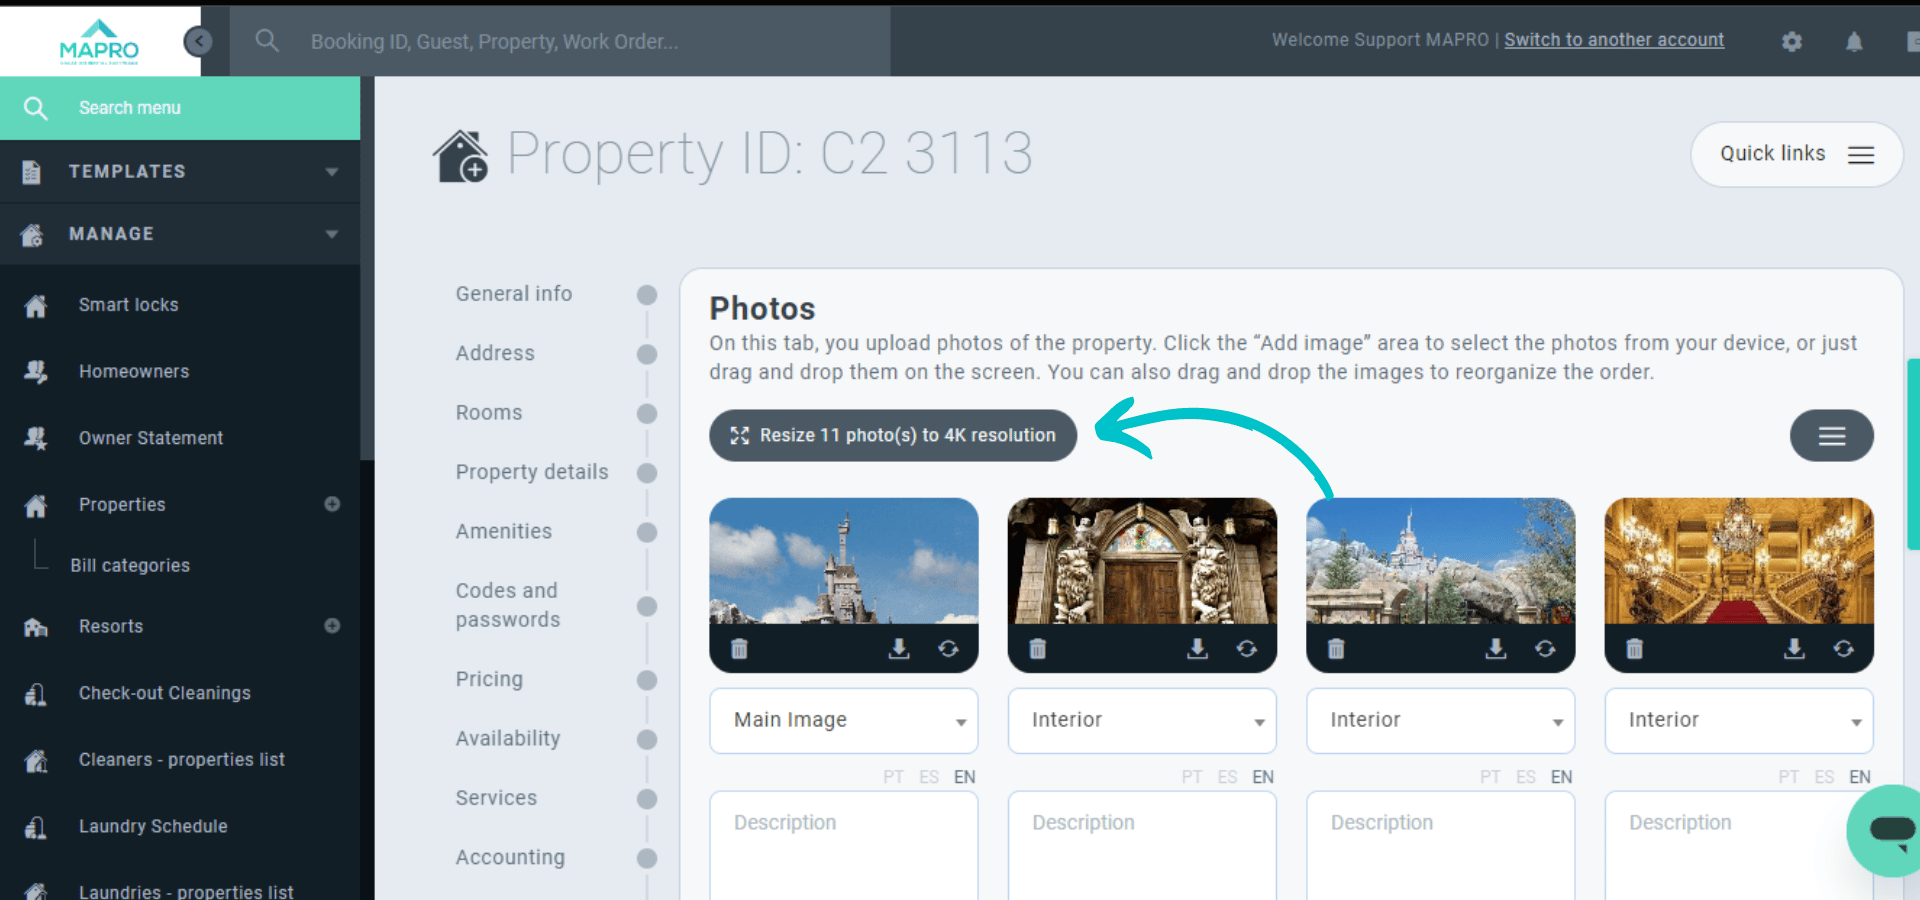Open the Switch to another account link
The width and height of the screenshot is (1920, 900).
(x=1613, y=40)
